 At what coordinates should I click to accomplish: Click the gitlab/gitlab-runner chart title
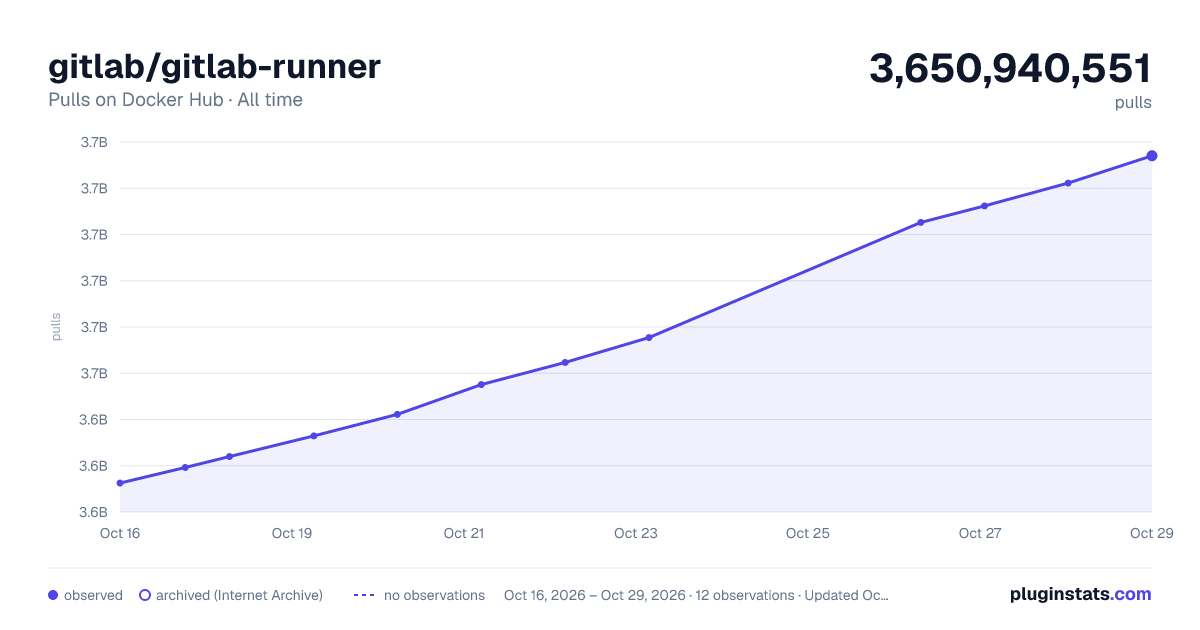point(215,66)
